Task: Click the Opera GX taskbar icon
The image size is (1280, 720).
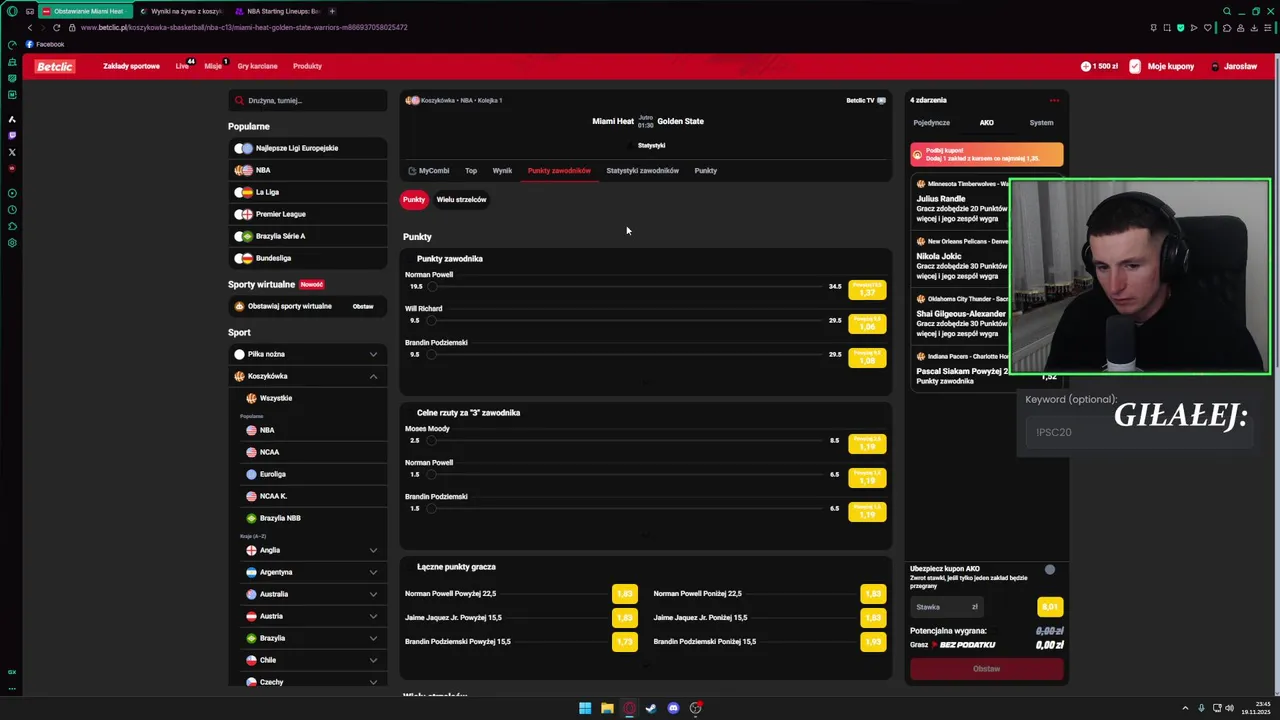Action: 629,708
